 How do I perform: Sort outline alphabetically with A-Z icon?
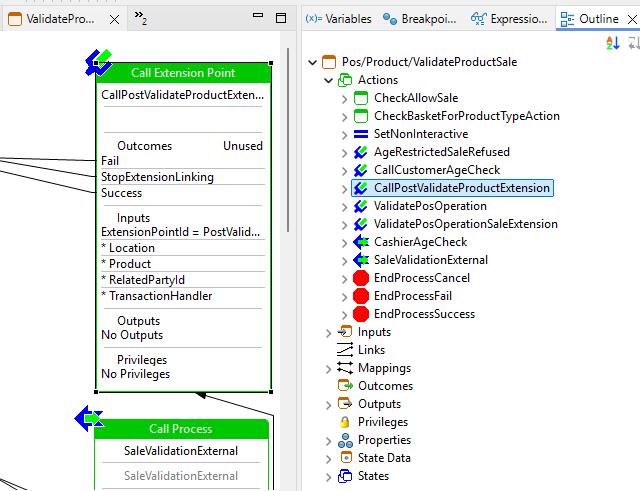(x=613, y=43)
